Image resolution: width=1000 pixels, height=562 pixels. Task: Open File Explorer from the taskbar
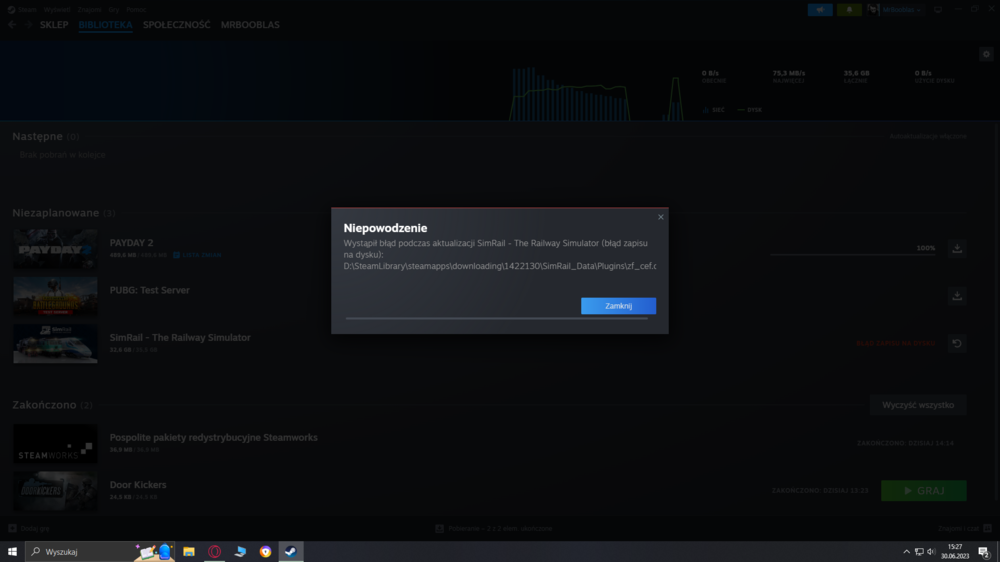189,551
